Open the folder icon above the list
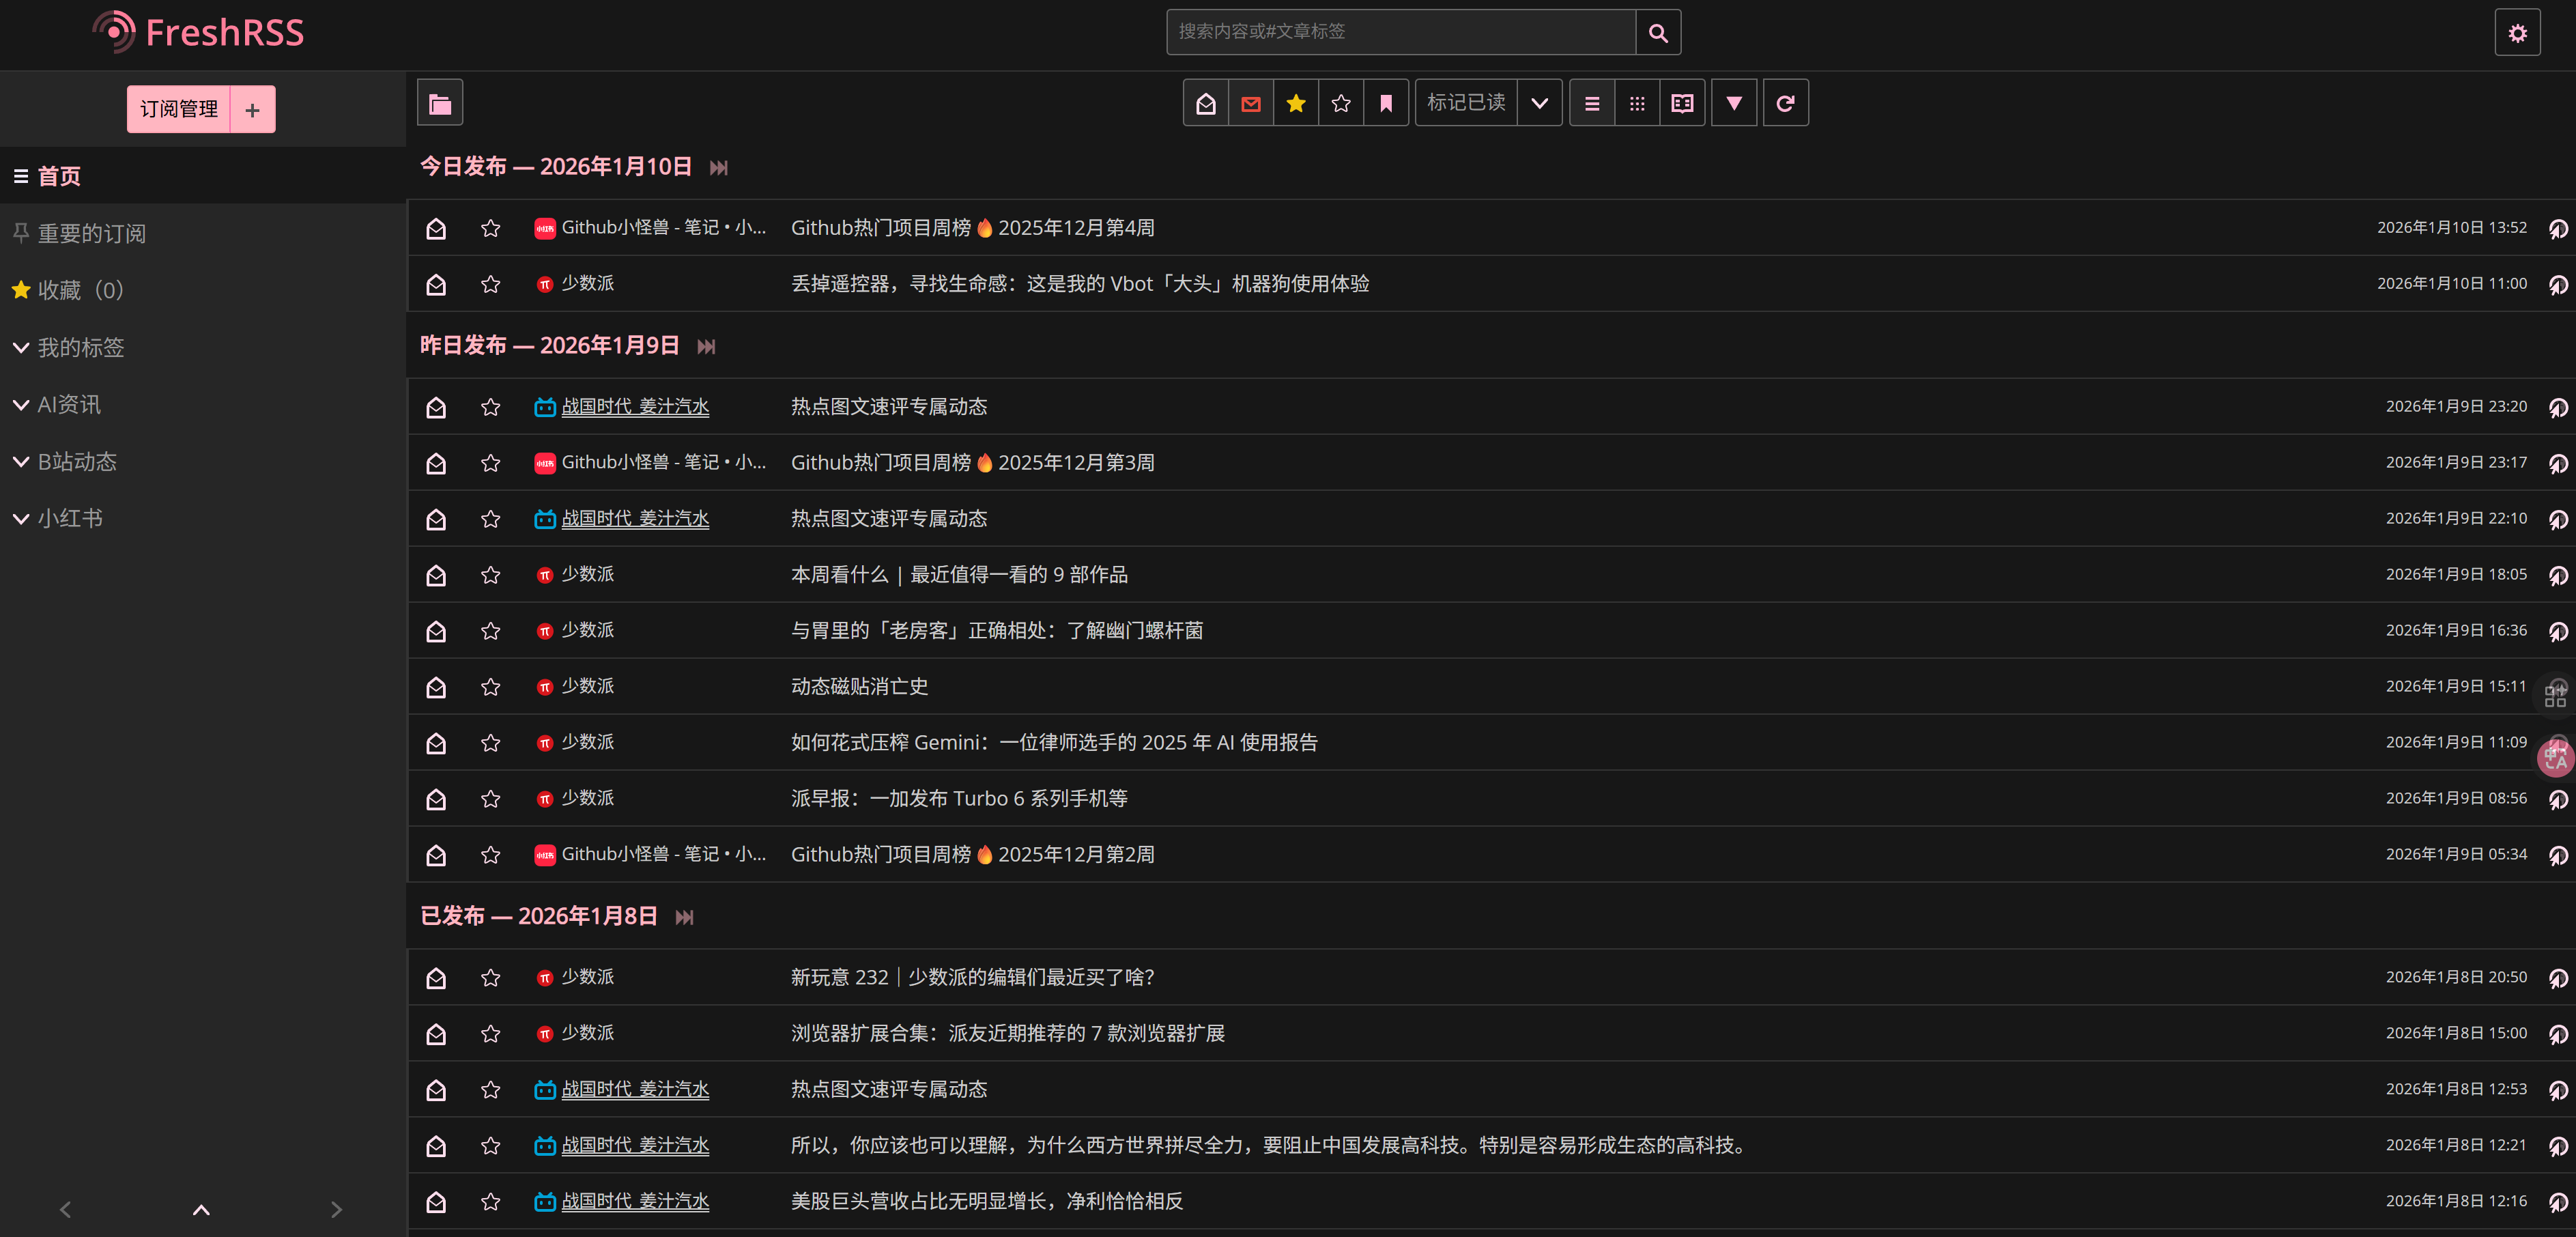The image size is (2576, 1237). coord(440,103)
